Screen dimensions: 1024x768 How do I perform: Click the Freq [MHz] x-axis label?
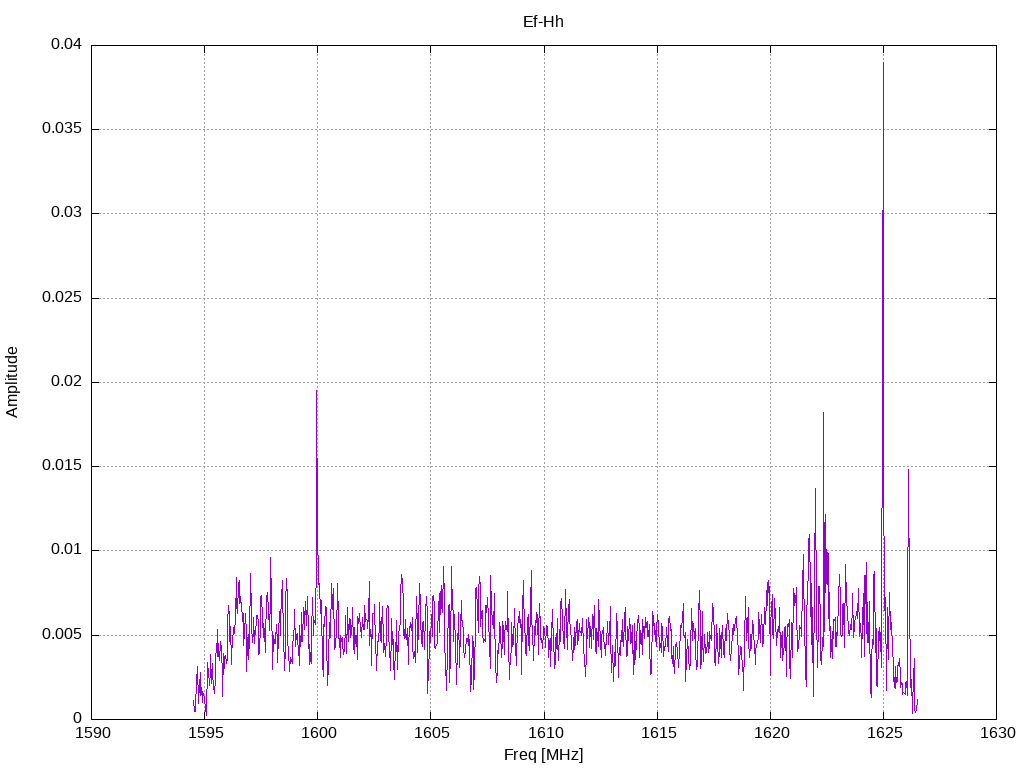click(543, 754)
